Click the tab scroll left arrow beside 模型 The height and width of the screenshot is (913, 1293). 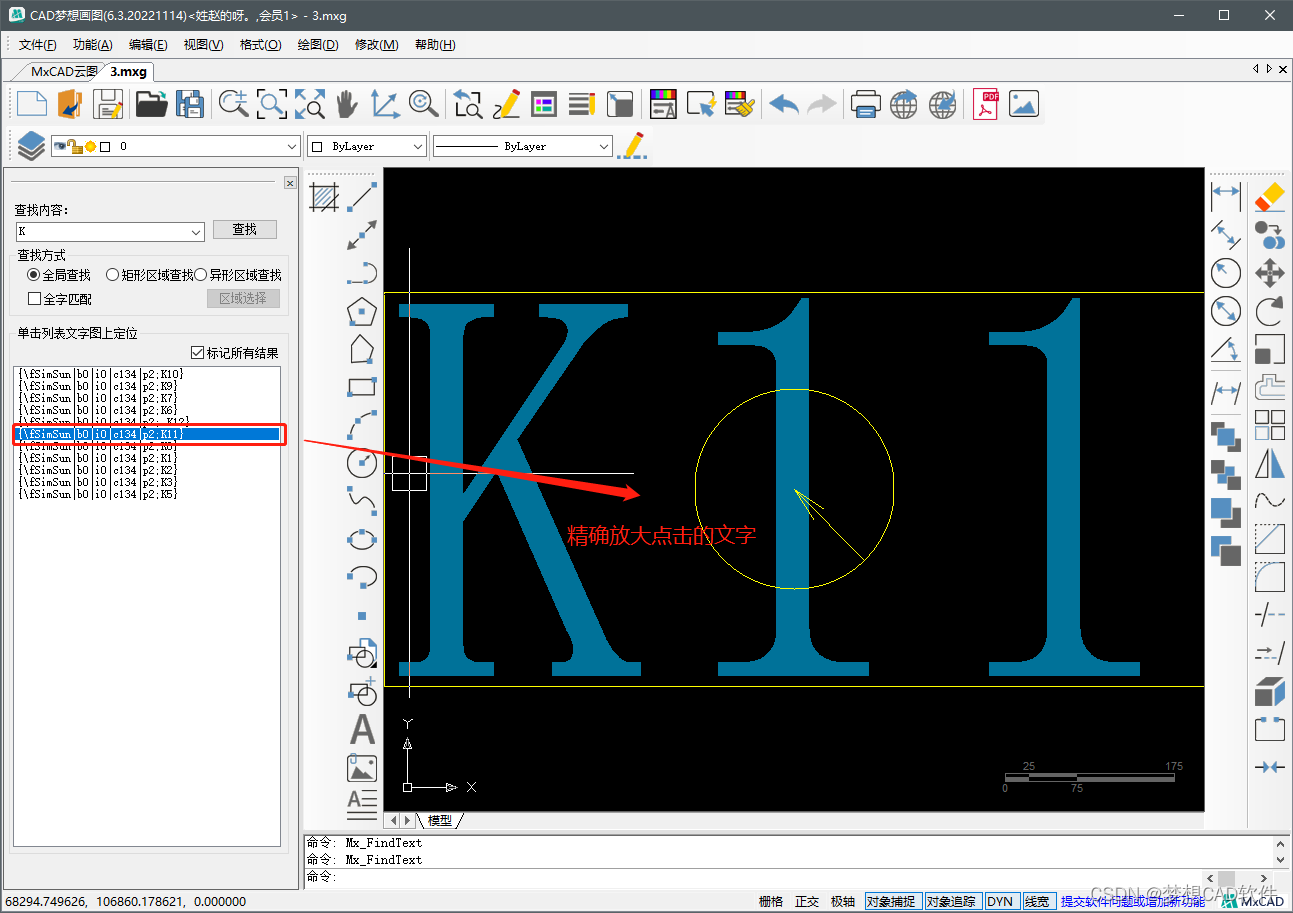[393, 820]
